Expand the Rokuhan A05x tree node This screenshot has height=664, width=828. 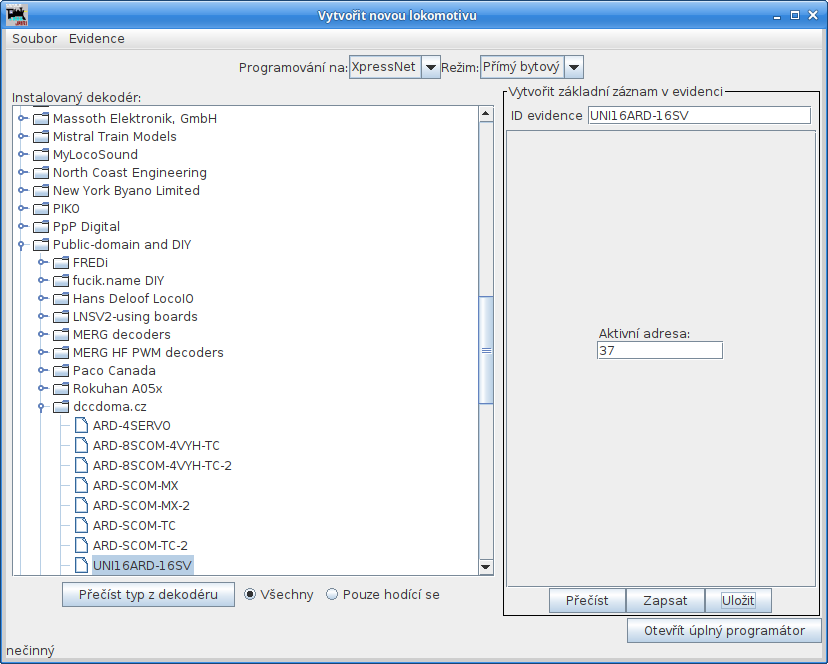click(x=42, y=389)
